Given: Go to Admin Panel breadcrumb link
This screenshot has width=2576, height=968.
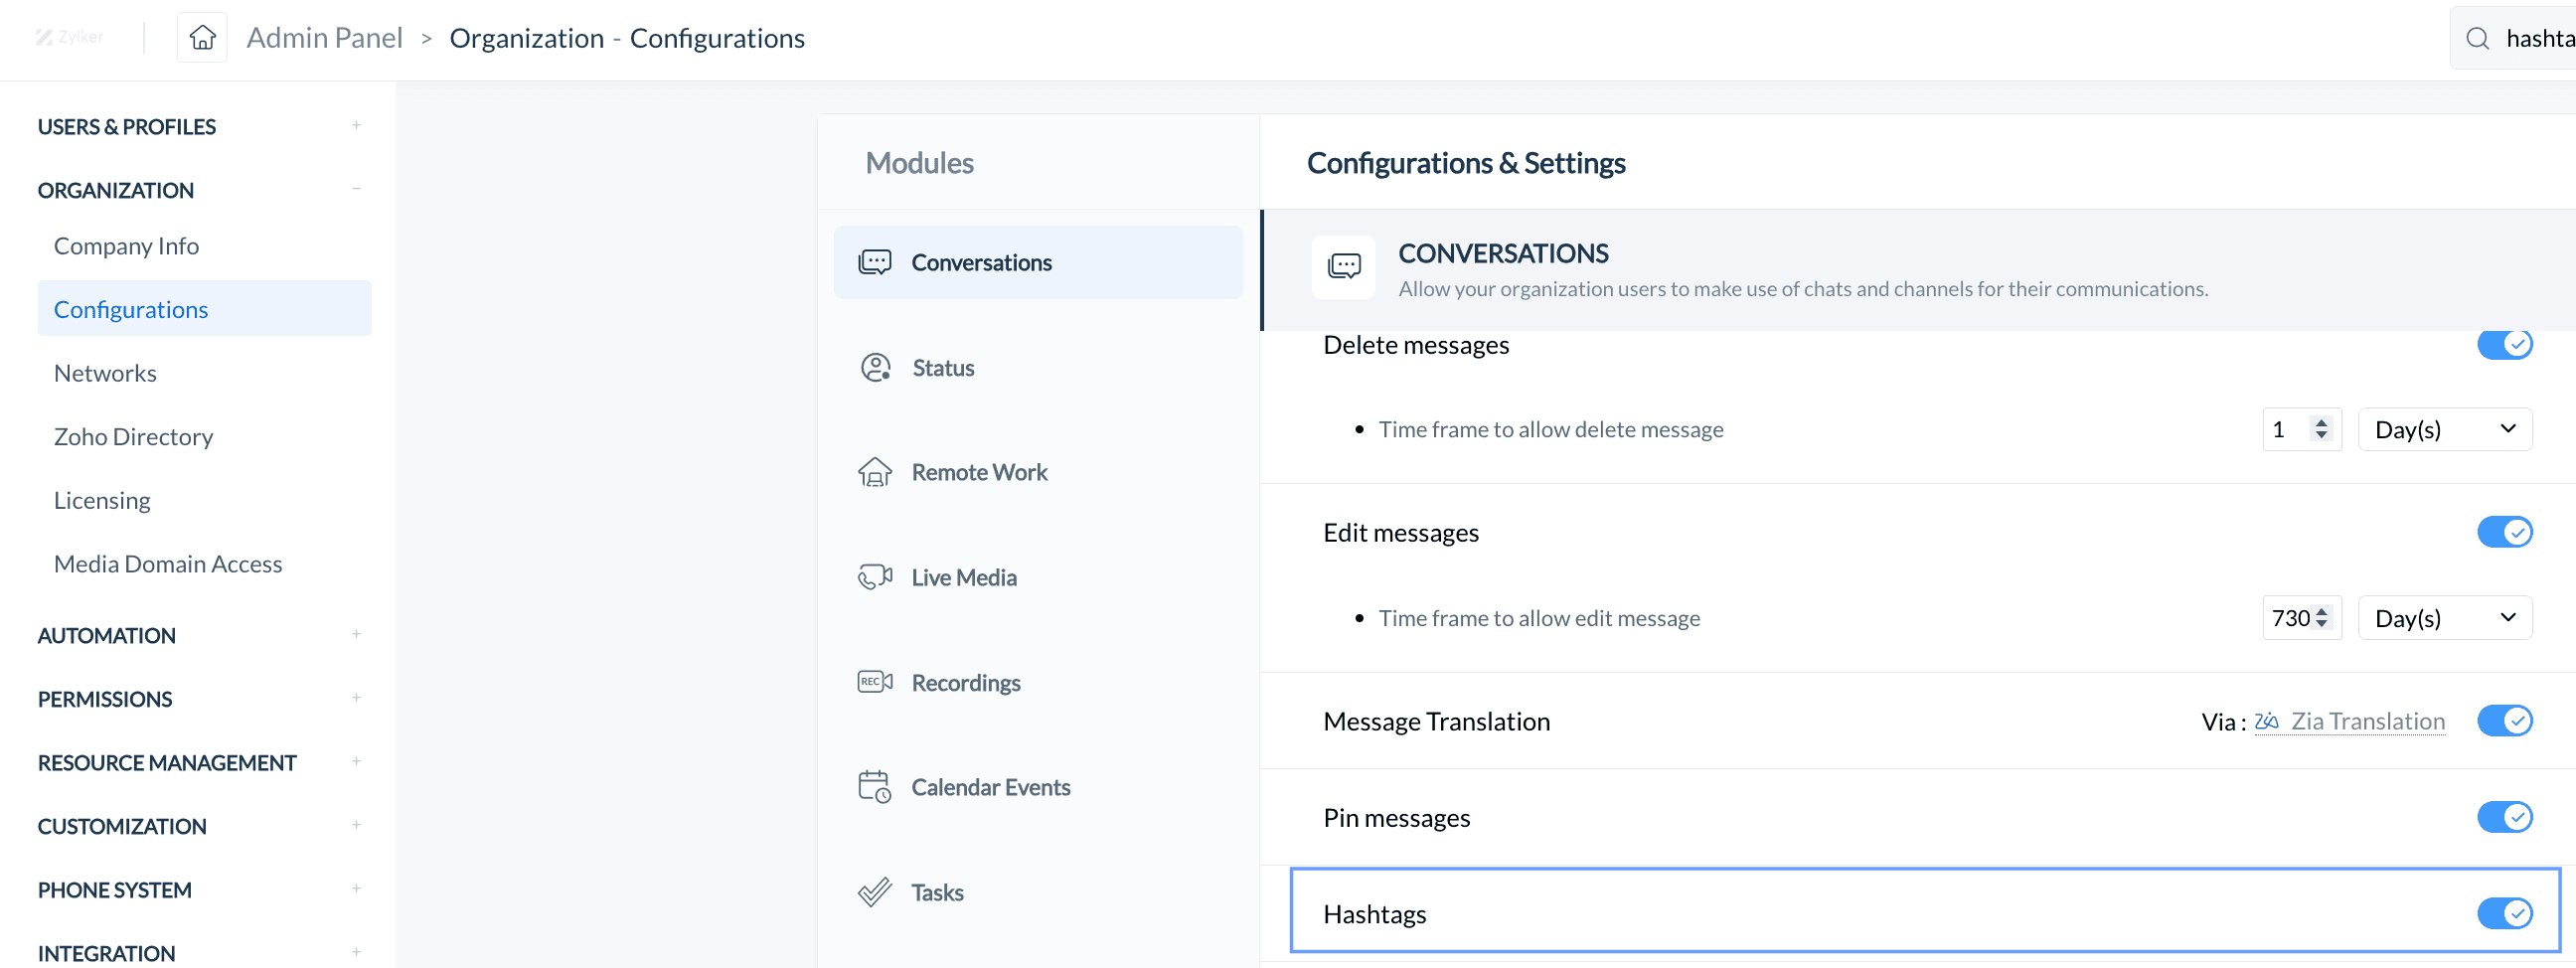Looking at the screenshot, I should (x=324, y=38).
